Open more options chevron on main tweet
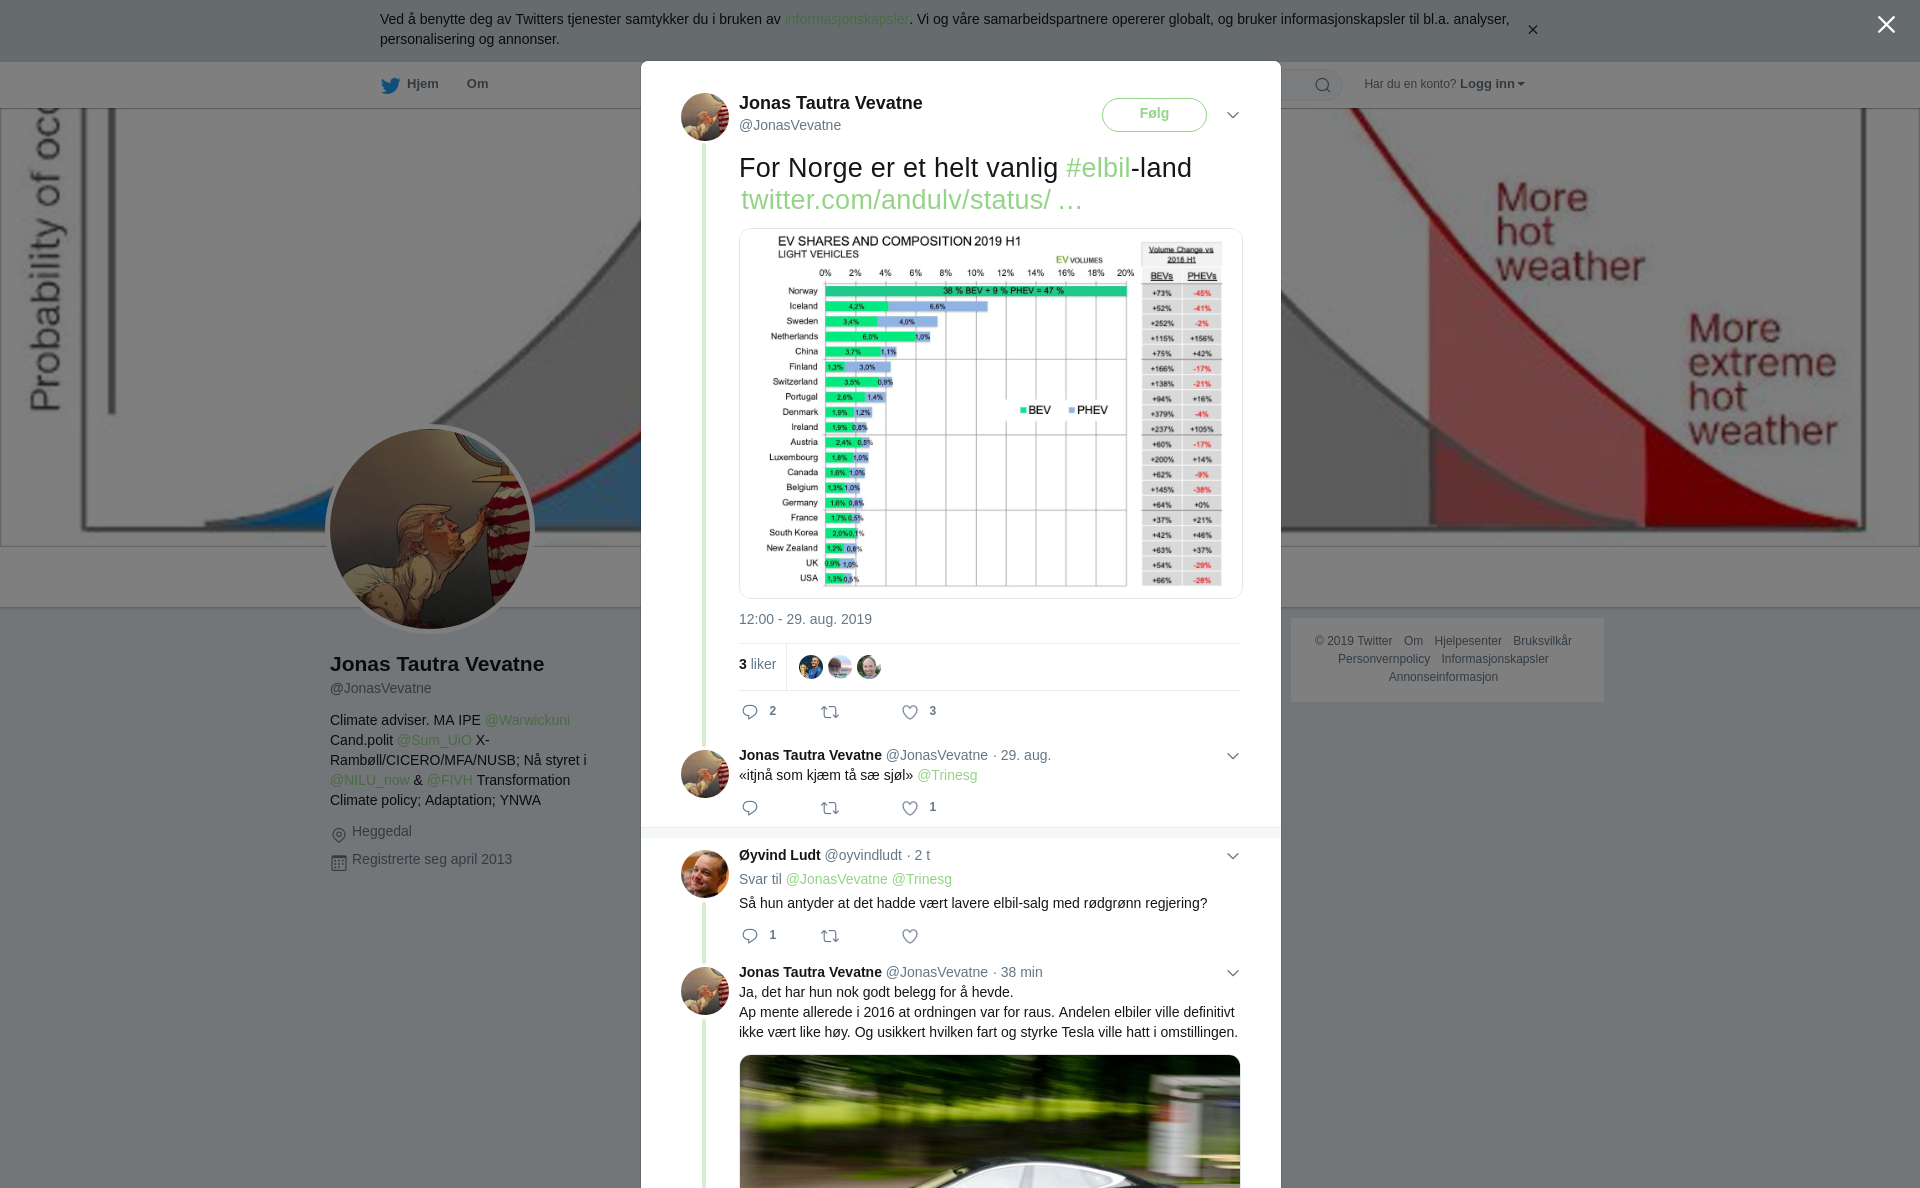The image size is (1920, 1188). pos(1233,115)
